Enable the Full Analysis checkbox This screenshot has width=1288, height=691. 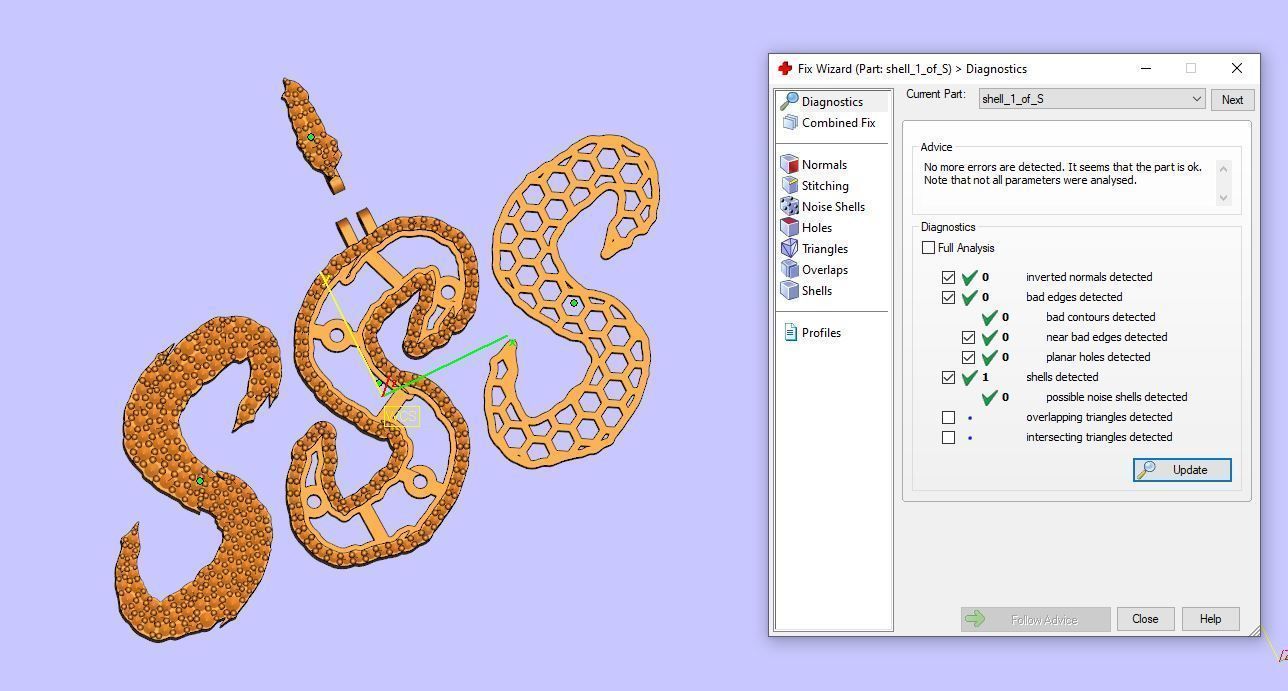[x=928, y=247]
